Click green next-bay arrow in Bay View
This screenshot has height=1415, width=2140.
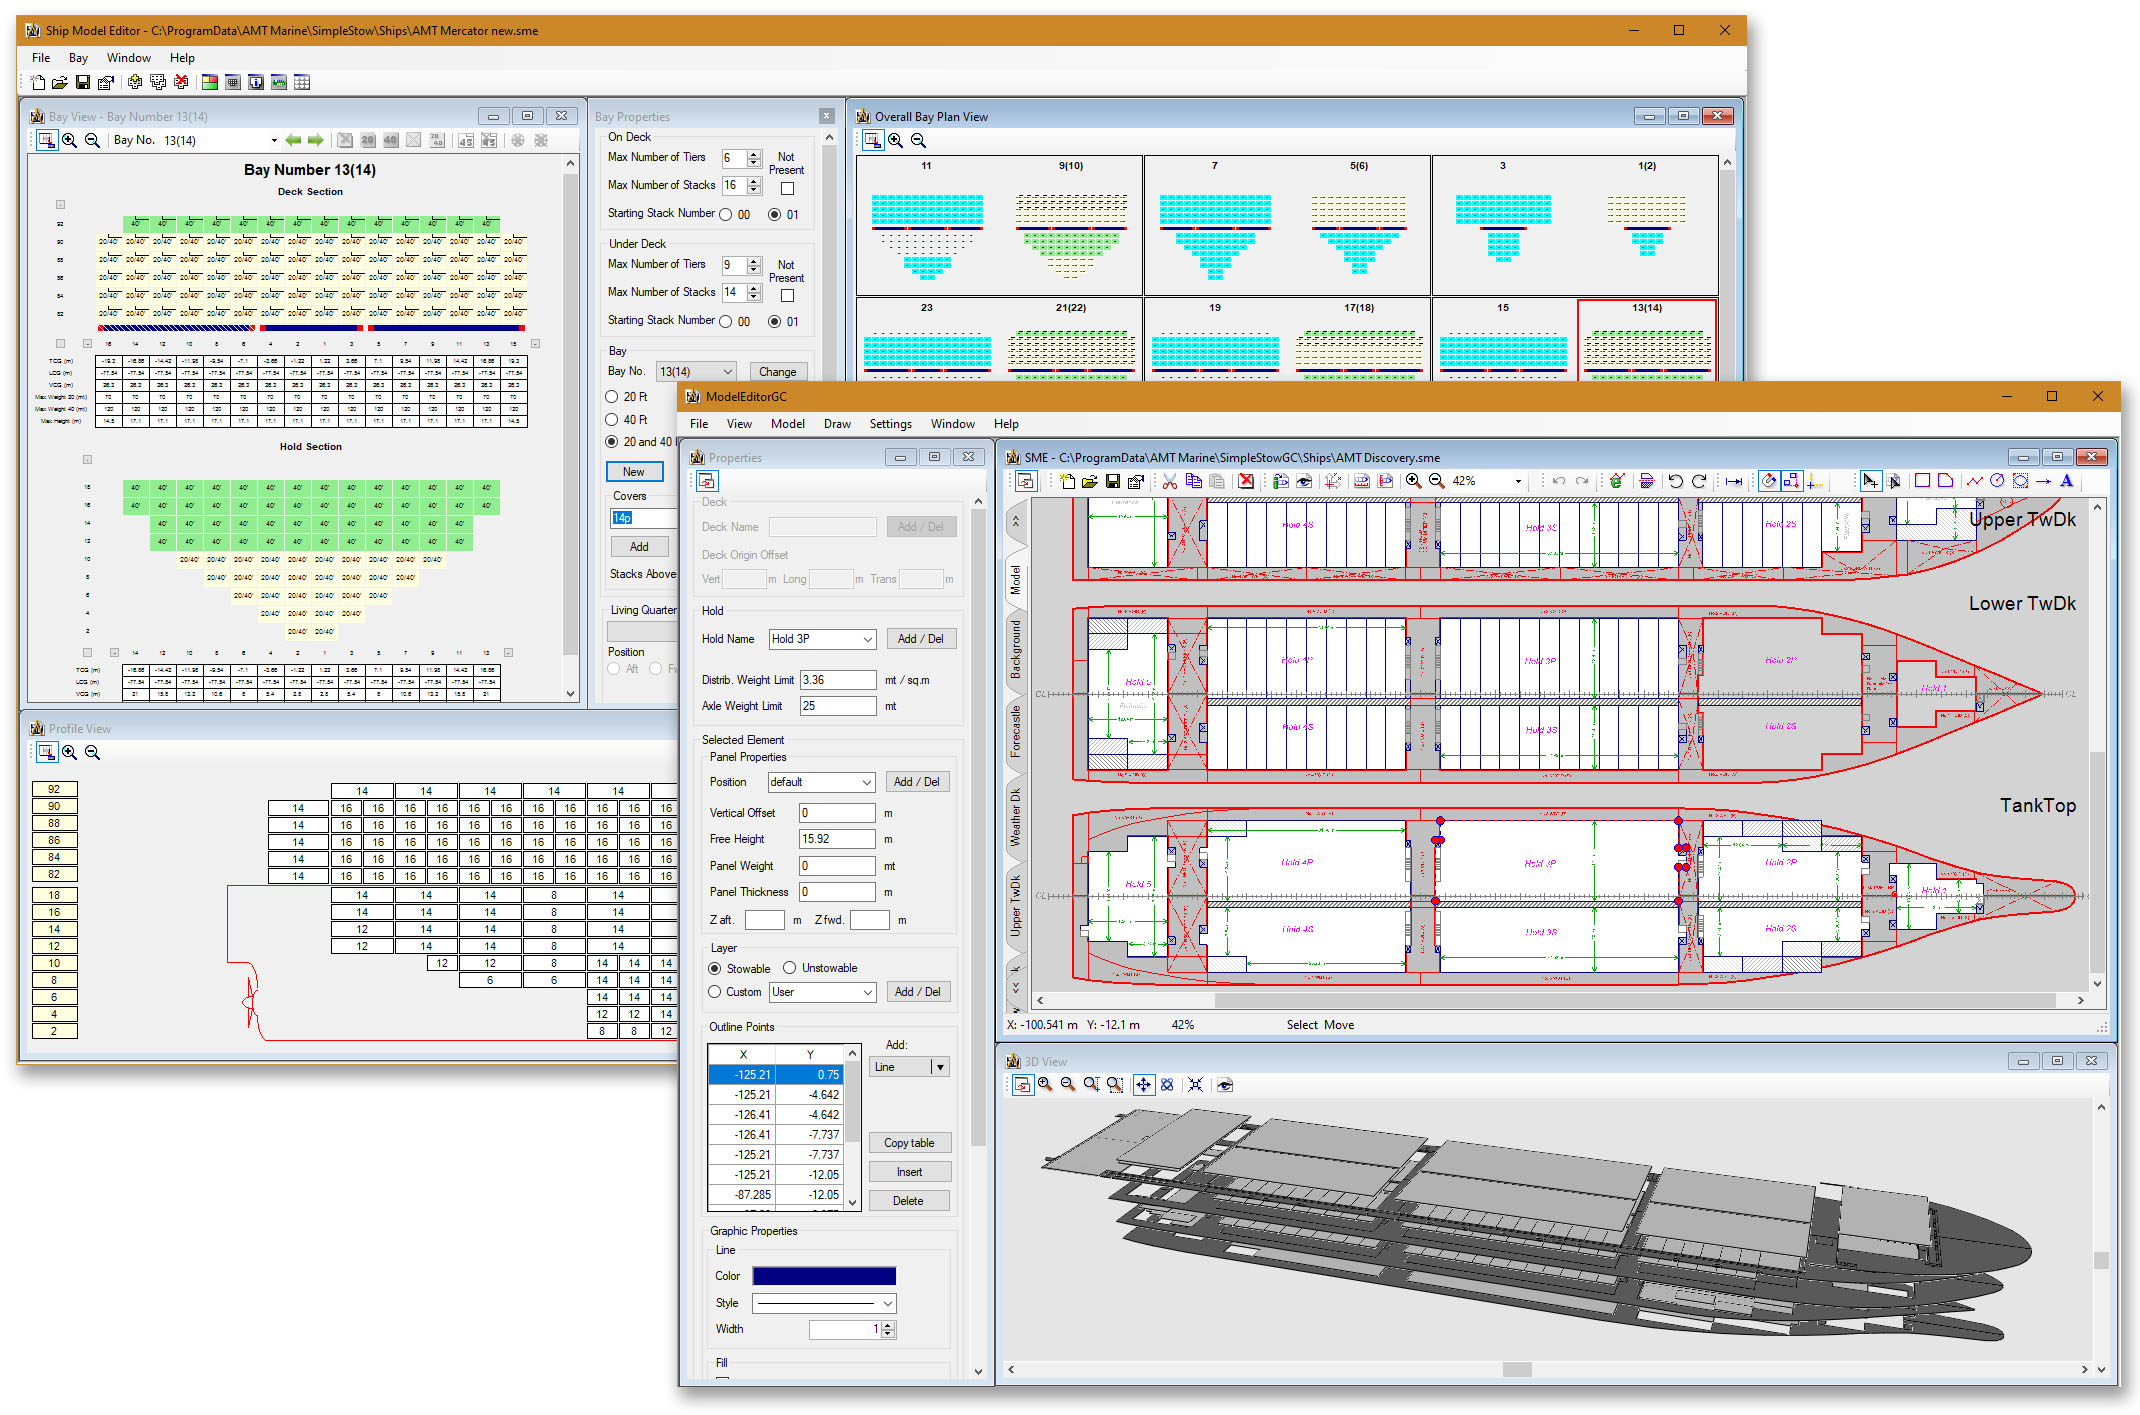315,140
